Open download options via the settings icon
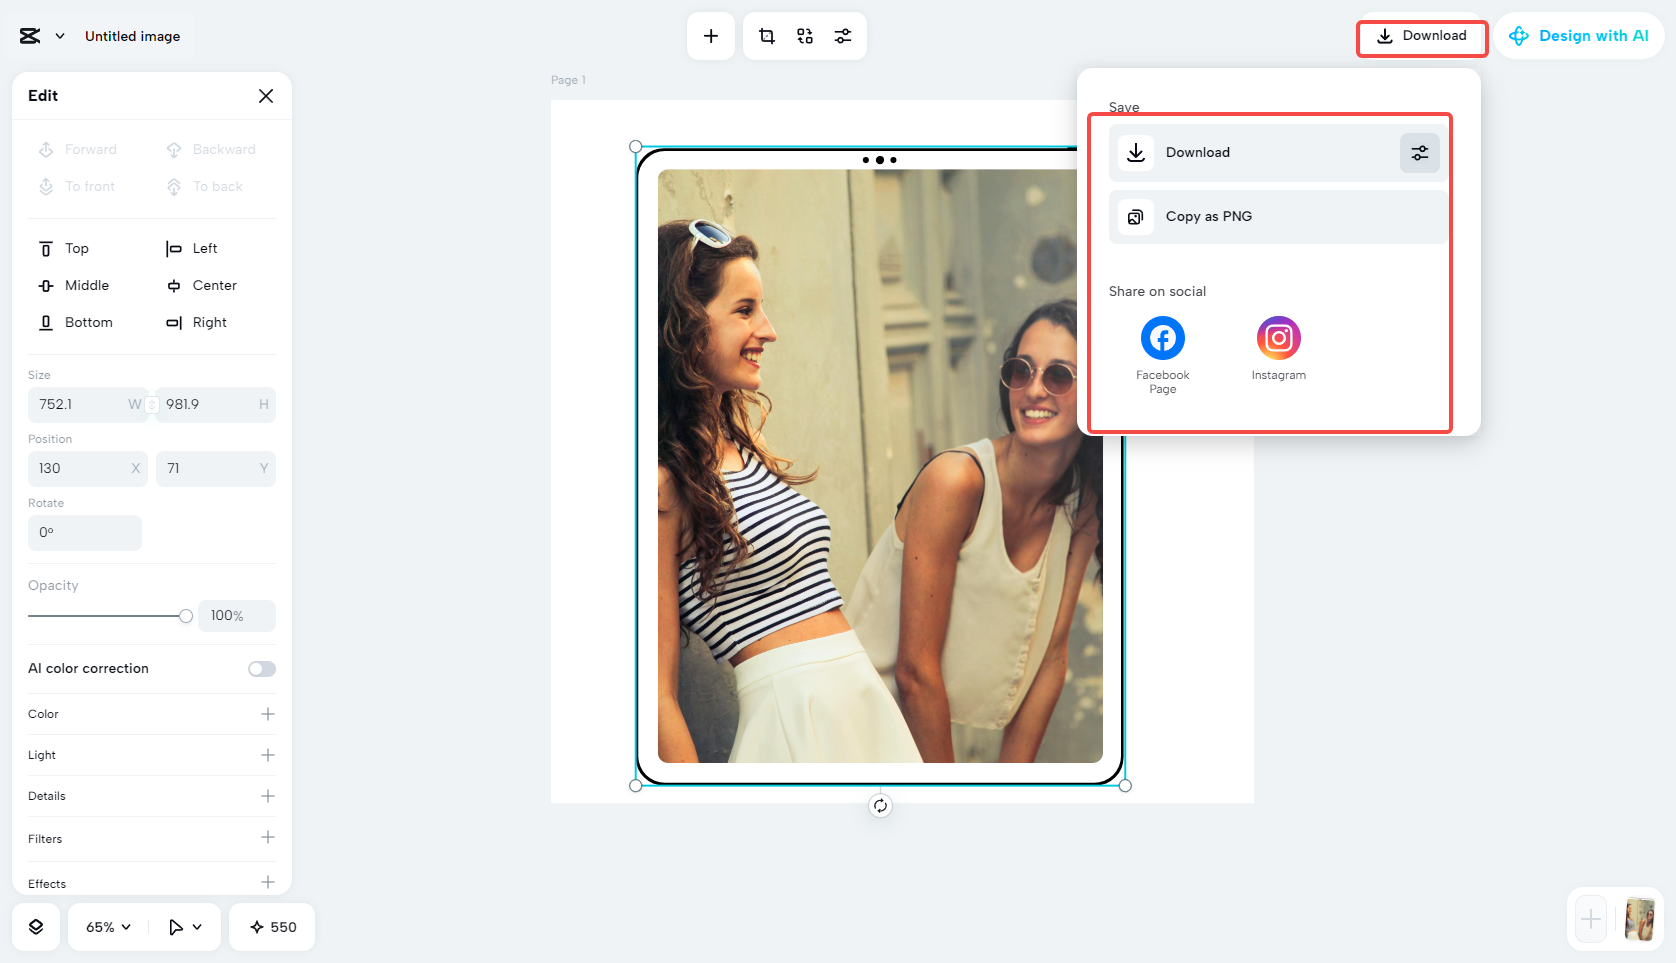This screenshot has height=963, width=1676. (x=1419, y=152)
